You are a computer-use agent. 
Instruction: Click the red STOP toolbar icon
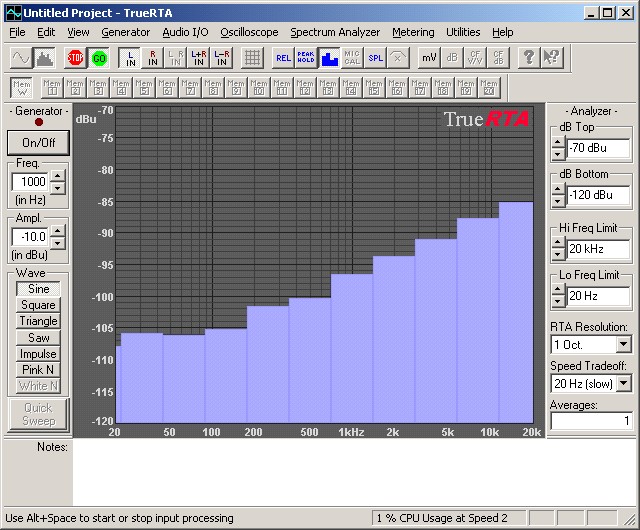tap(76, 57)
